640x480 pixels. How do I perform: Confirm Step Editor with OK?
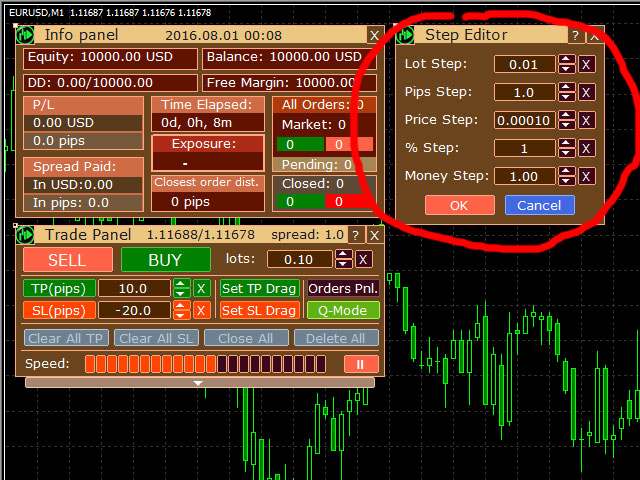(460, 205)
